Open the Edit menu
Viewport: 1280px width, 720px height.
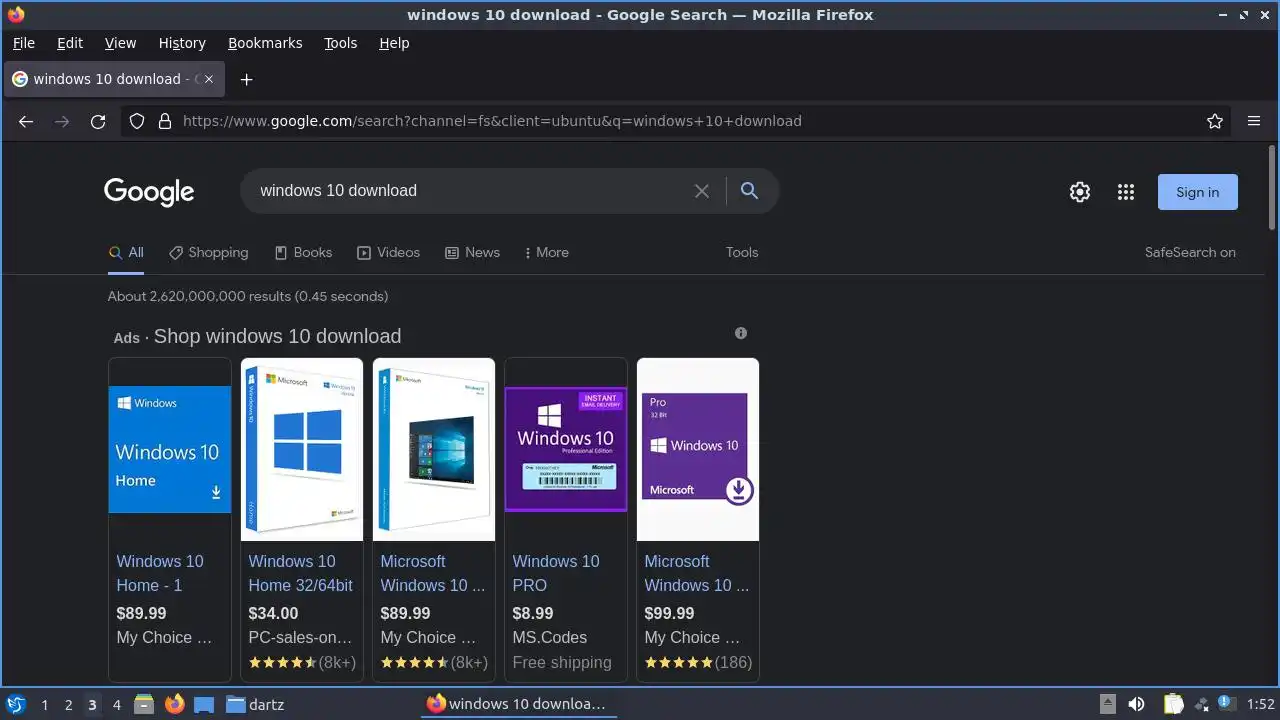point(70,43)
